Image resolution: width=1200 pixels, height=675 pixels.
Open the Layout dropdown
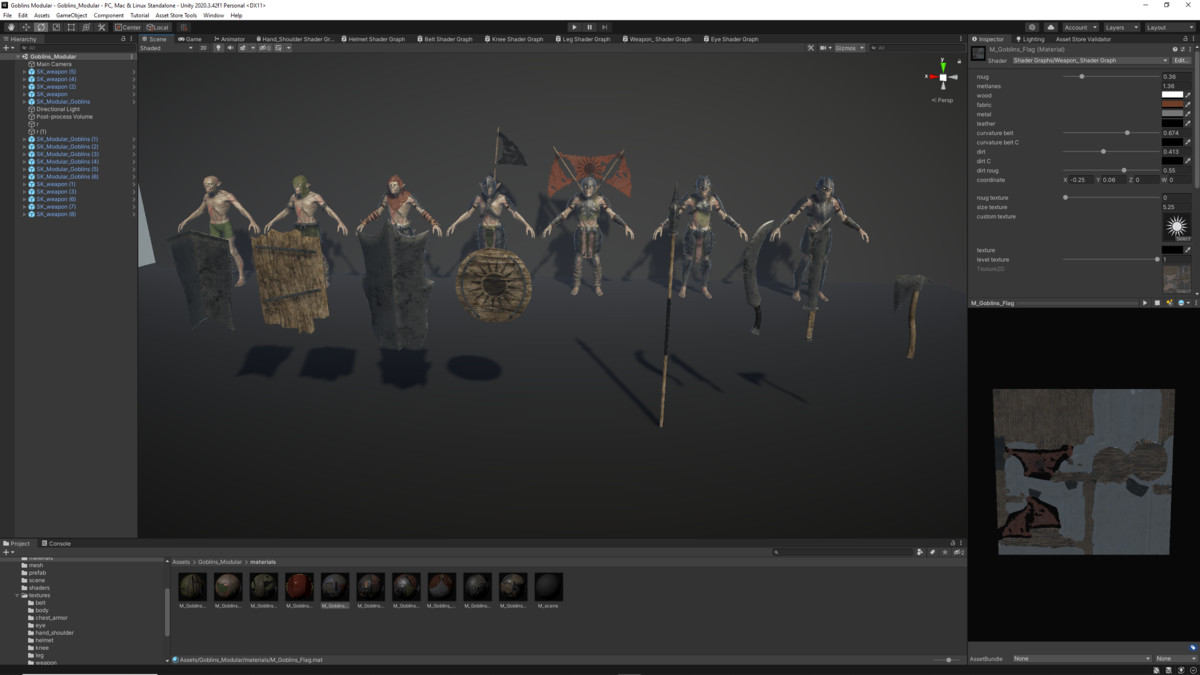pos(1168,27)
